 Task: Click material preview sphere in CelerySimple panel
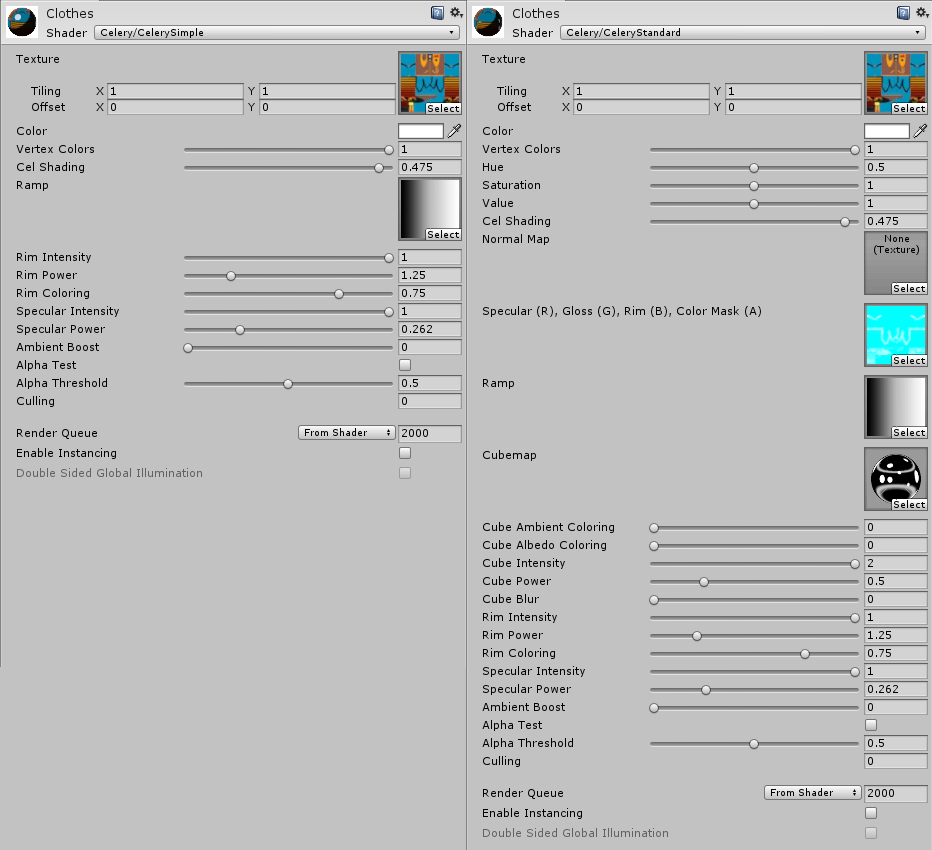(22, 23)
